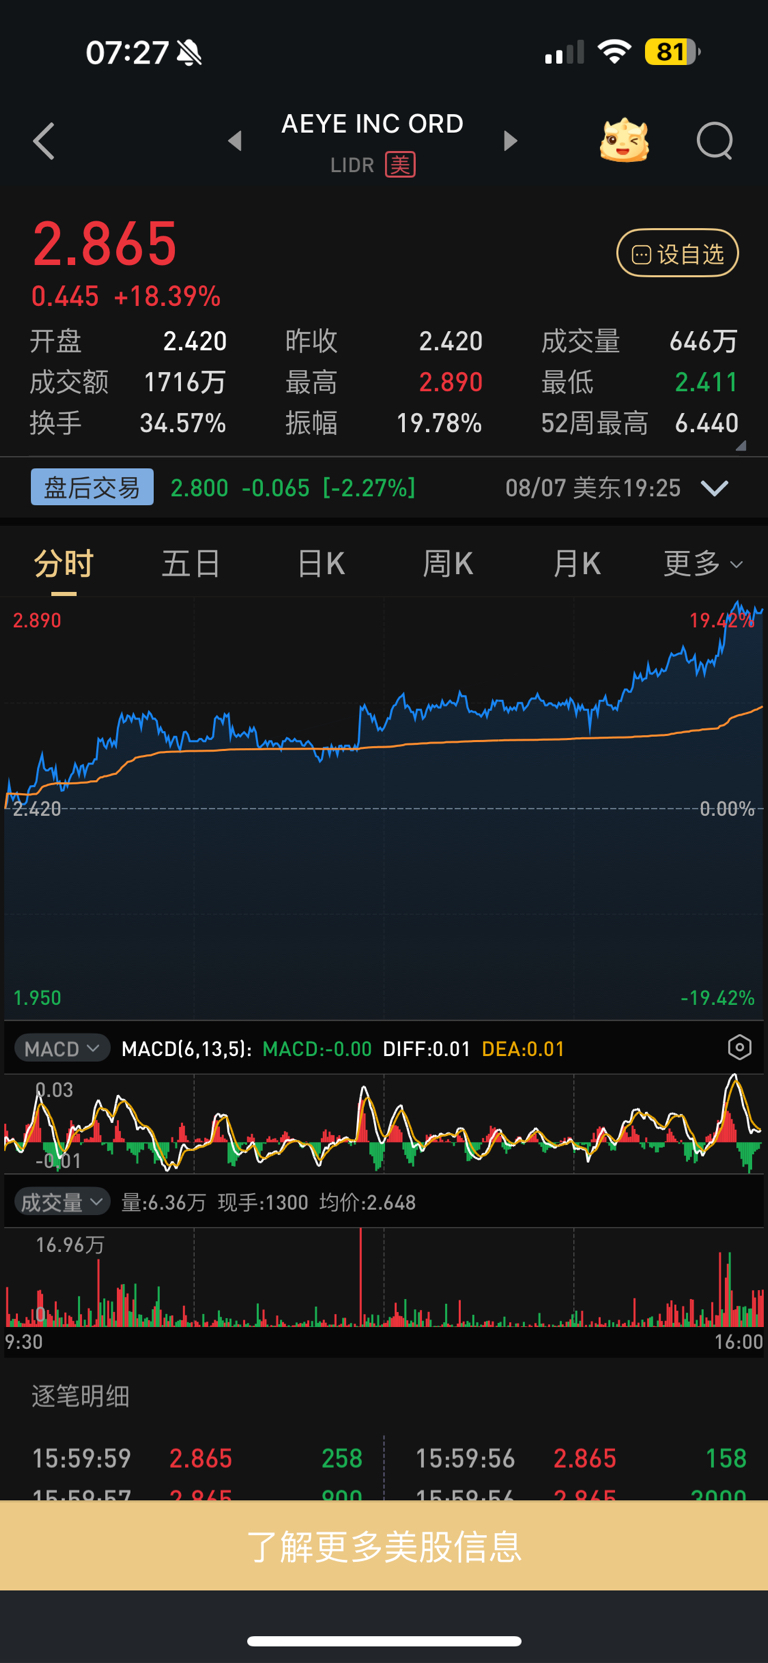
Task: Switch to the 周K tab
Action: (x=447, y=564)
